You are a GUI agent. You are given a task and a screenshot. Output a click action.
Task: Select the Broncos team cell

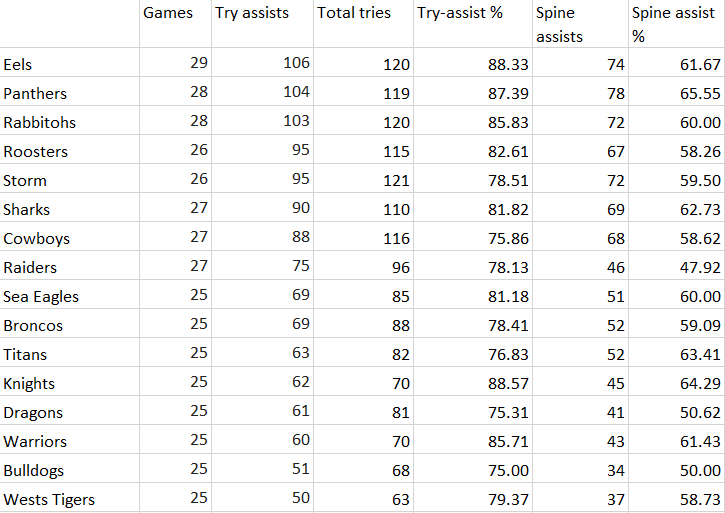(x=33, y=326)
